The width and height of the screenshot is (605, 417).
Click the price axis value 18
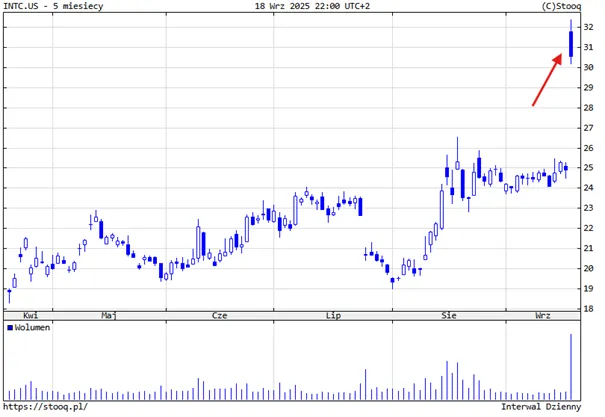pyautogui.click(x=588, y=309)
